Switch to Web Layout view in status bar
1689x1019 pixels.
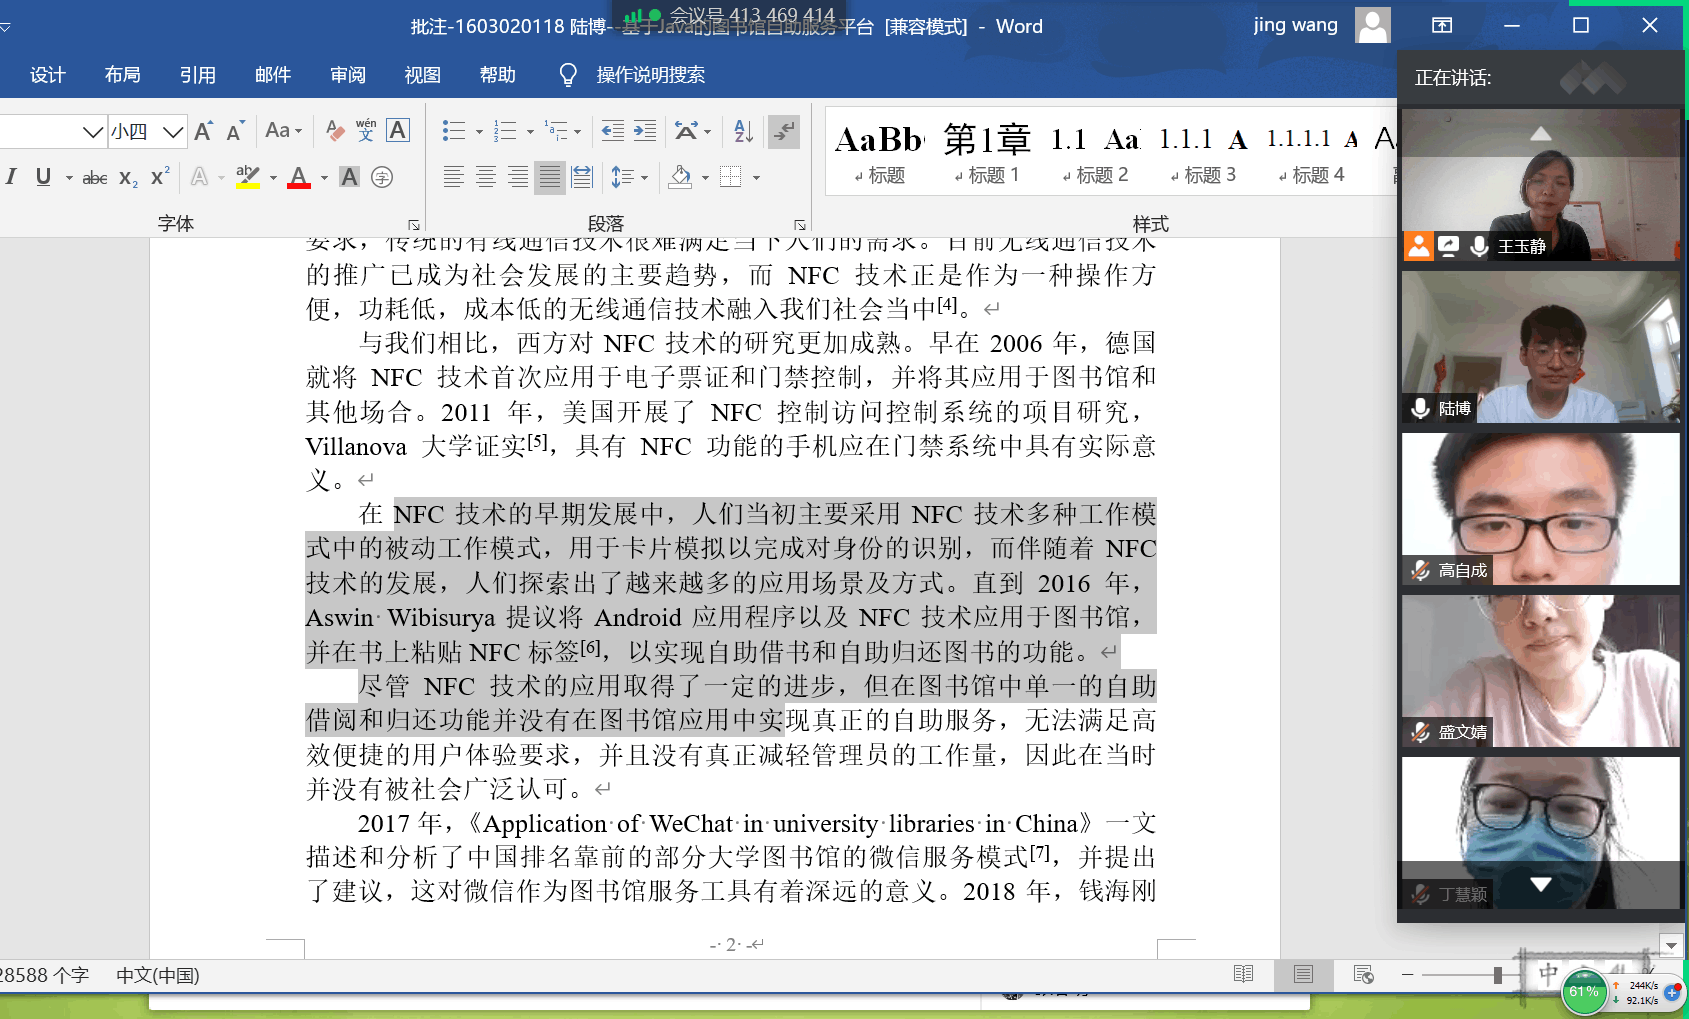click(1362, 974)
